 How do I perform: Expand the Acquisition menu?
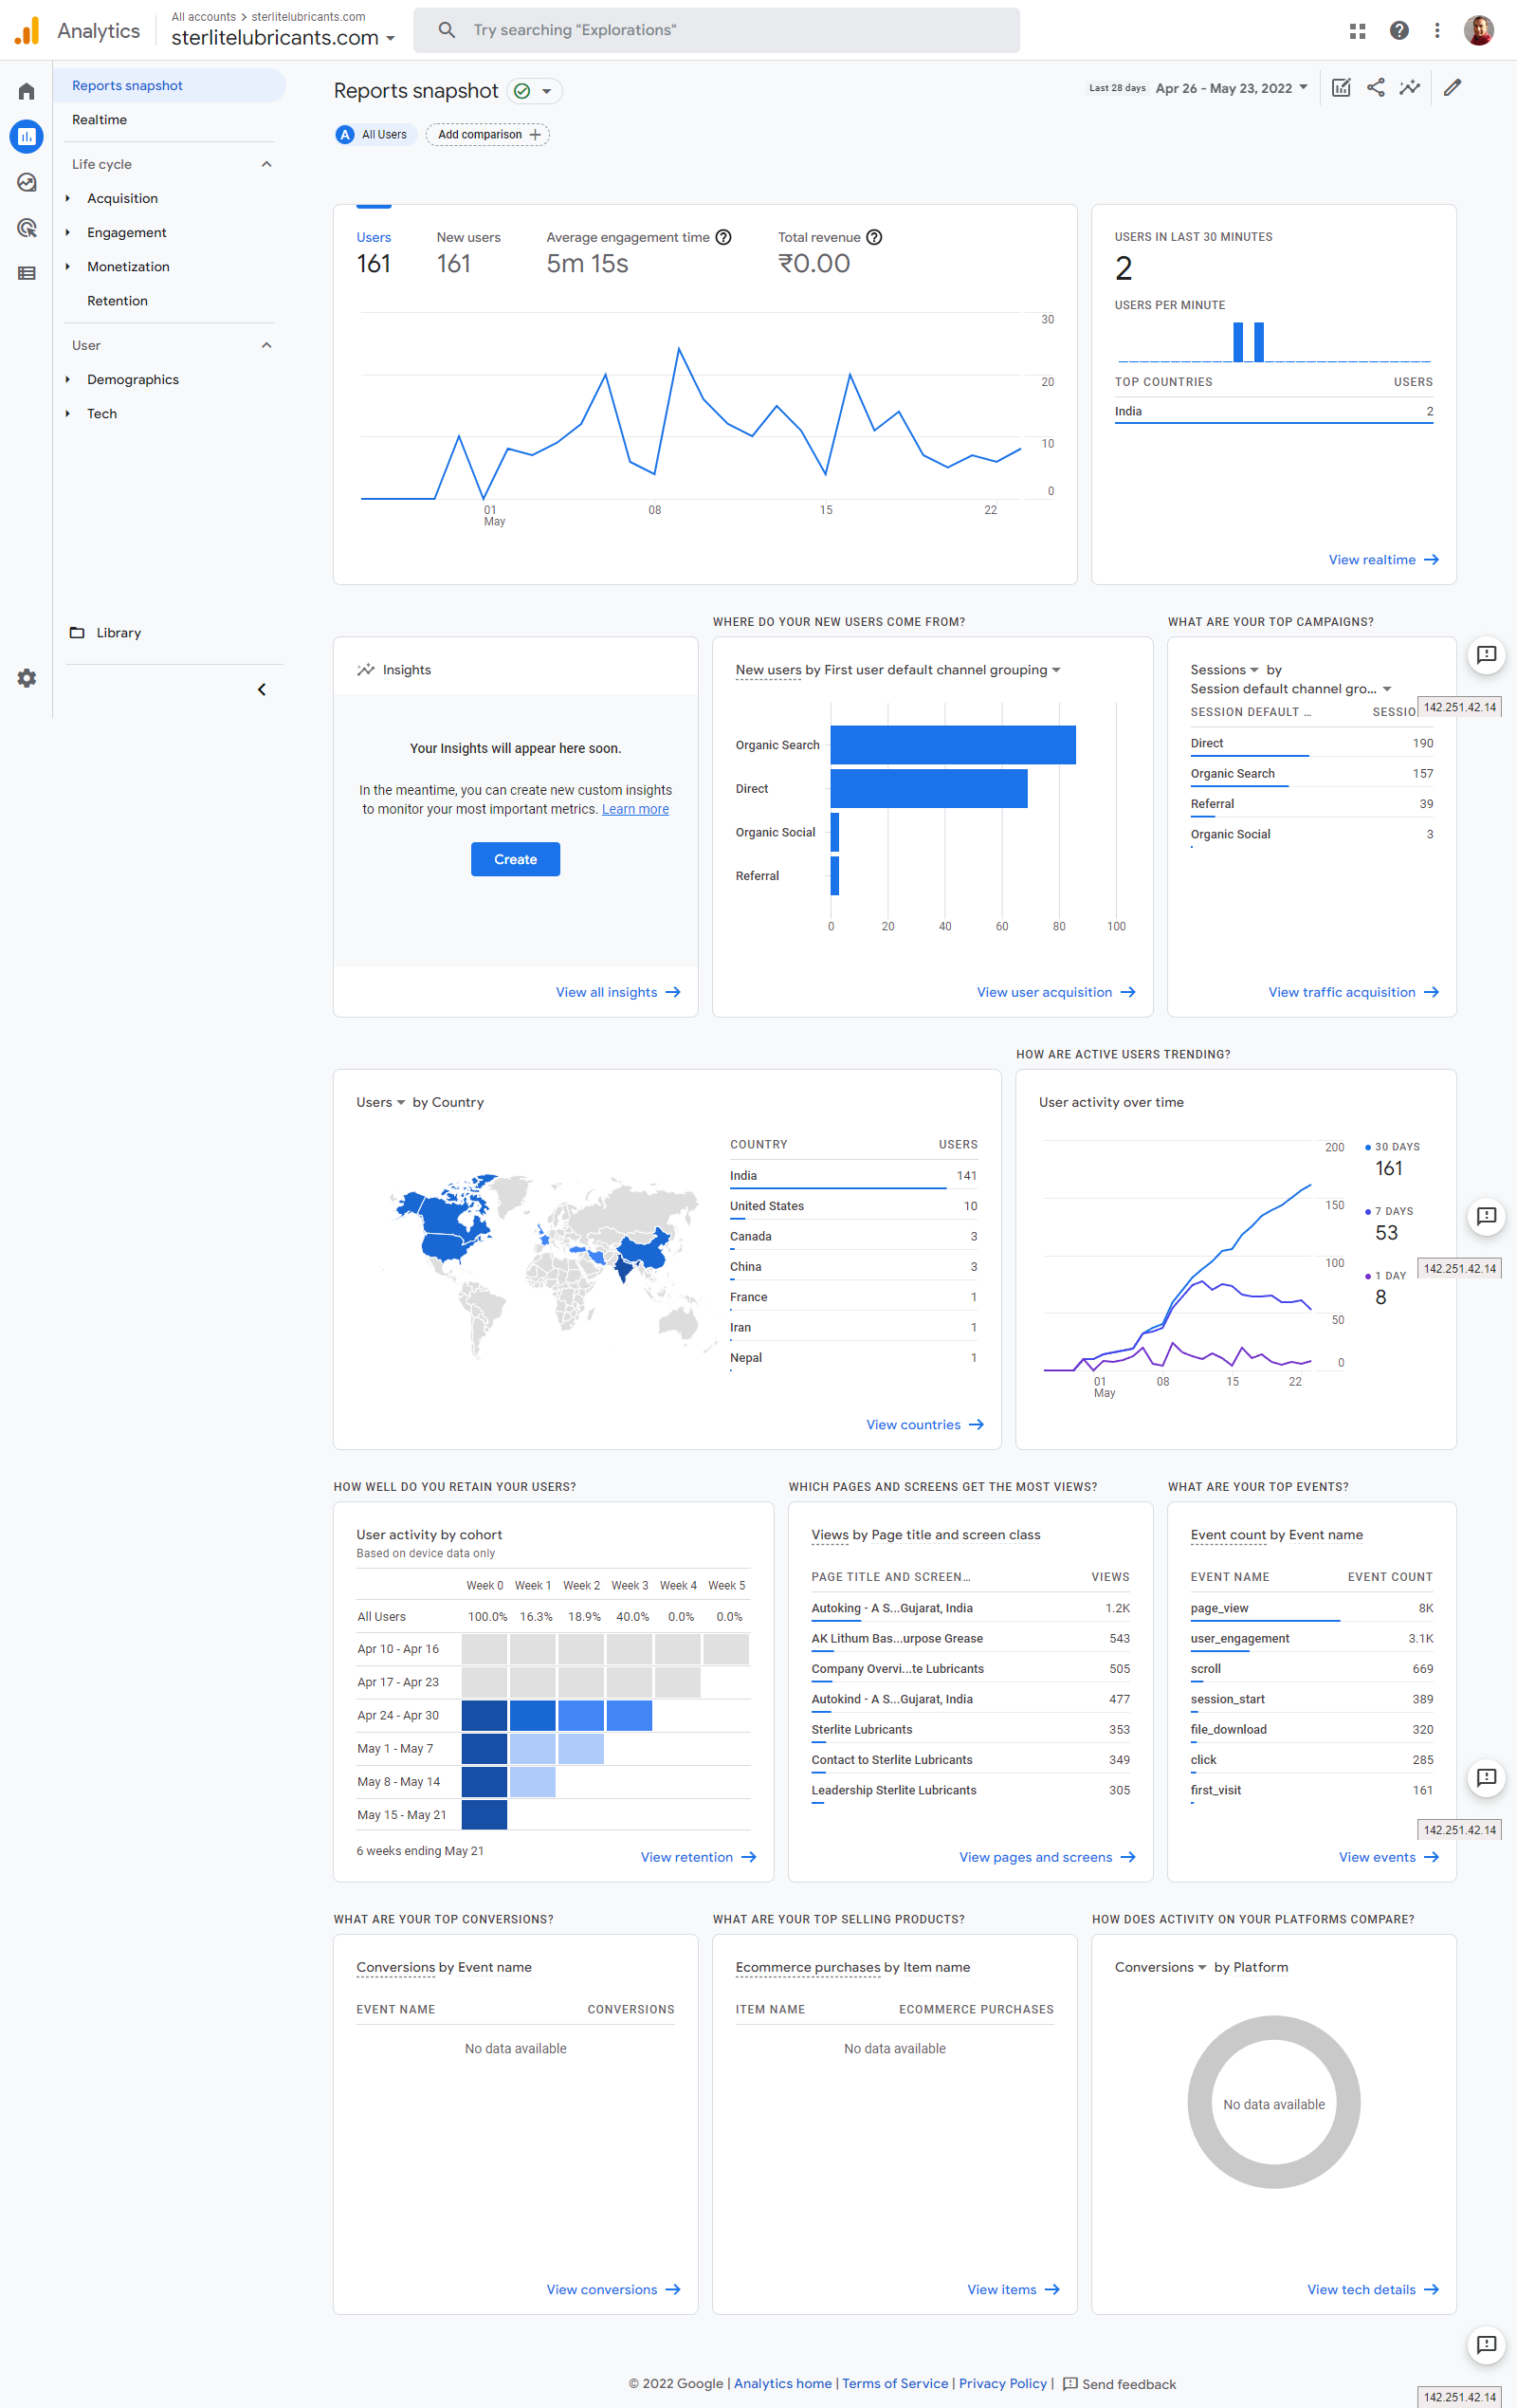tap(68, 198)
